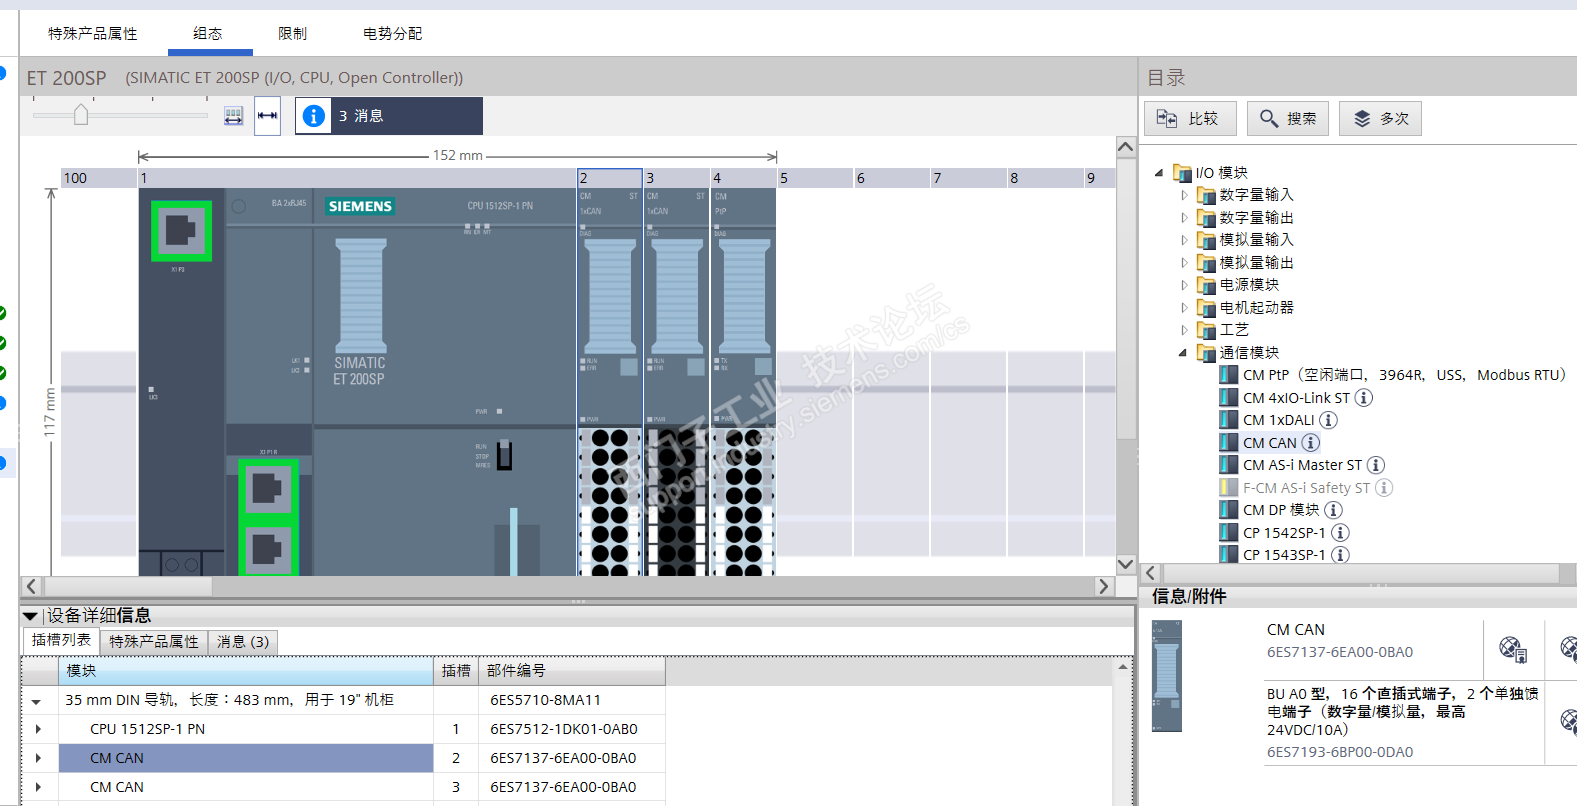Click the 多次 button
Screen dimensions: 1577x806
coord(1380,119)
